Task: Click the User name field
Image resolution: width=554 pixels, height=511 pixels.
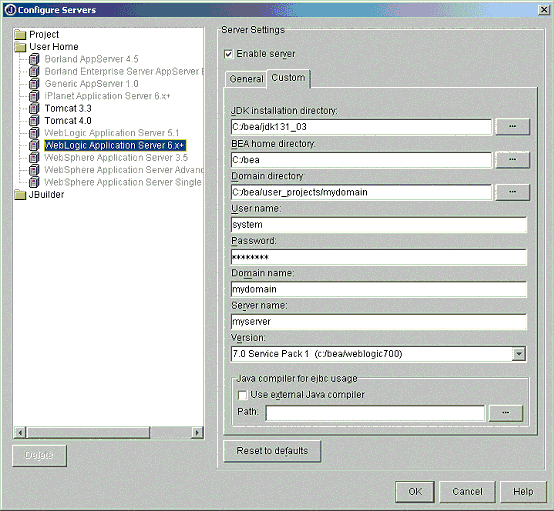Action: [x=379, y=225]
